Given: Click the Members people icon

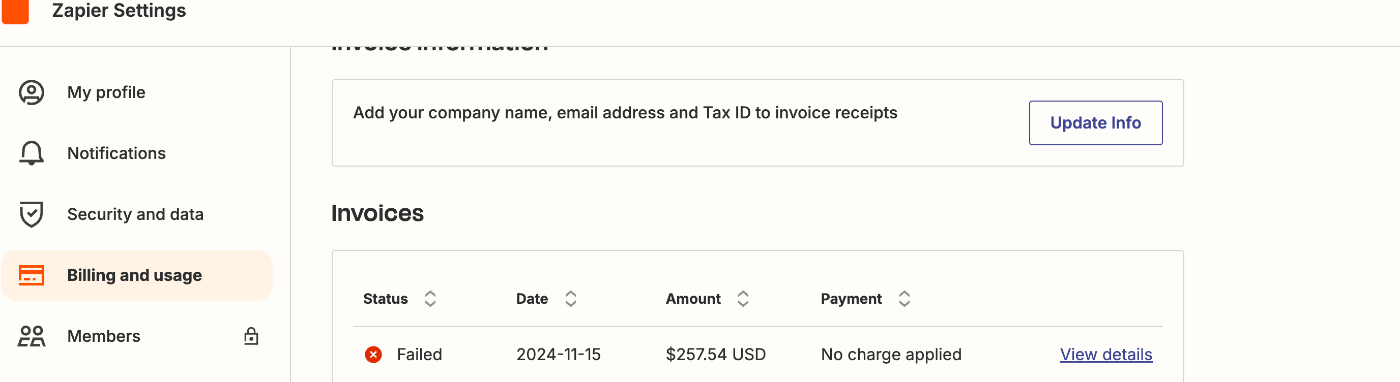Looking at the screenshot, I should (x=32, y=336).
